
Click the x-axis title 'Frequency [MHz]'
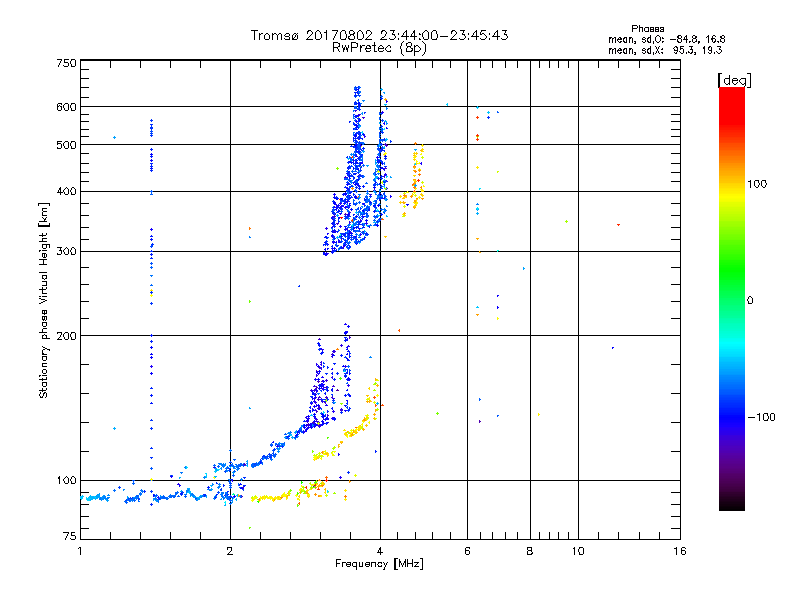tap(379, 564)
